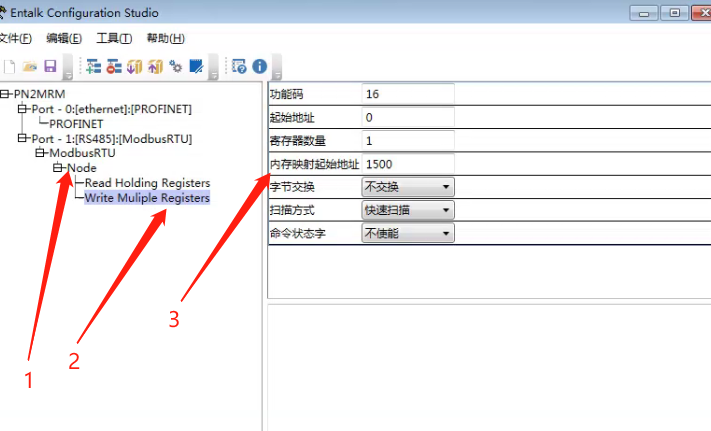Click the upload configuration icon with up arrow
The width and height of the screenshot is (711, 431).
click(x=155, y=67)
